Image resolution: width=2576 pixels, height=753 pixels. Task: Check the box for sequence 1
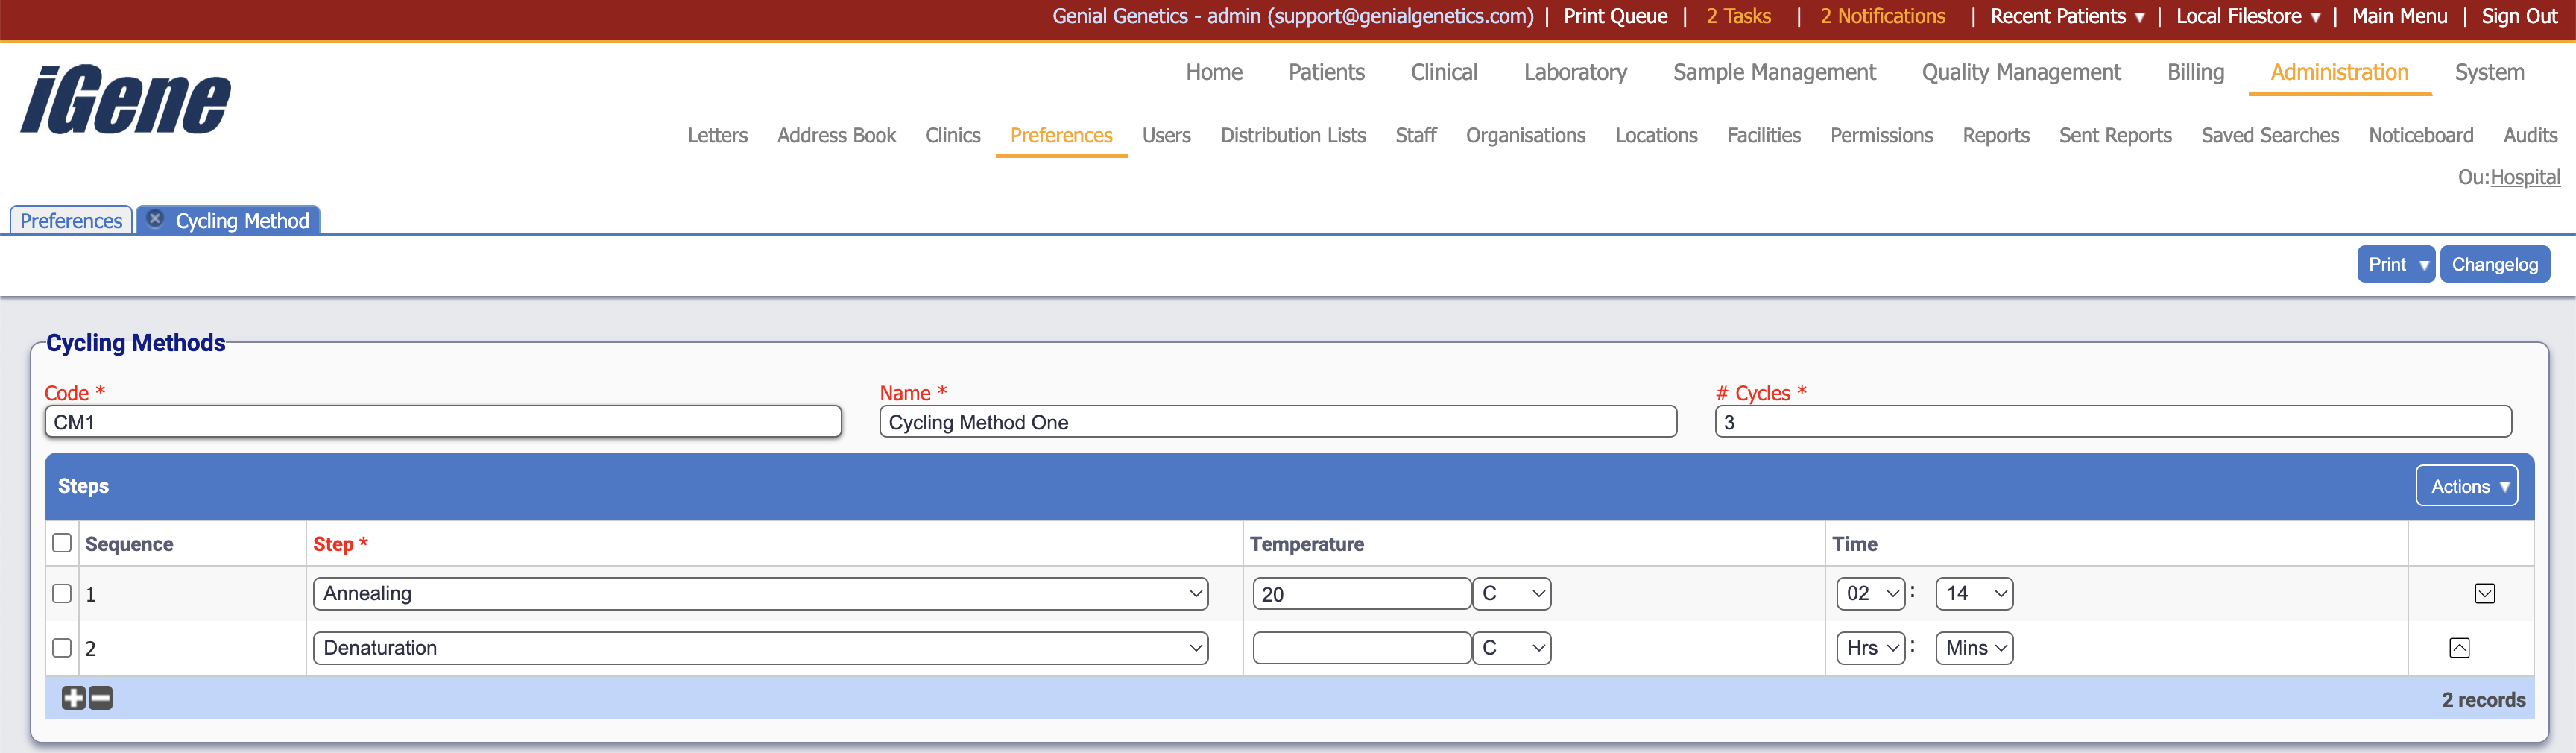[x=62, y=594]
